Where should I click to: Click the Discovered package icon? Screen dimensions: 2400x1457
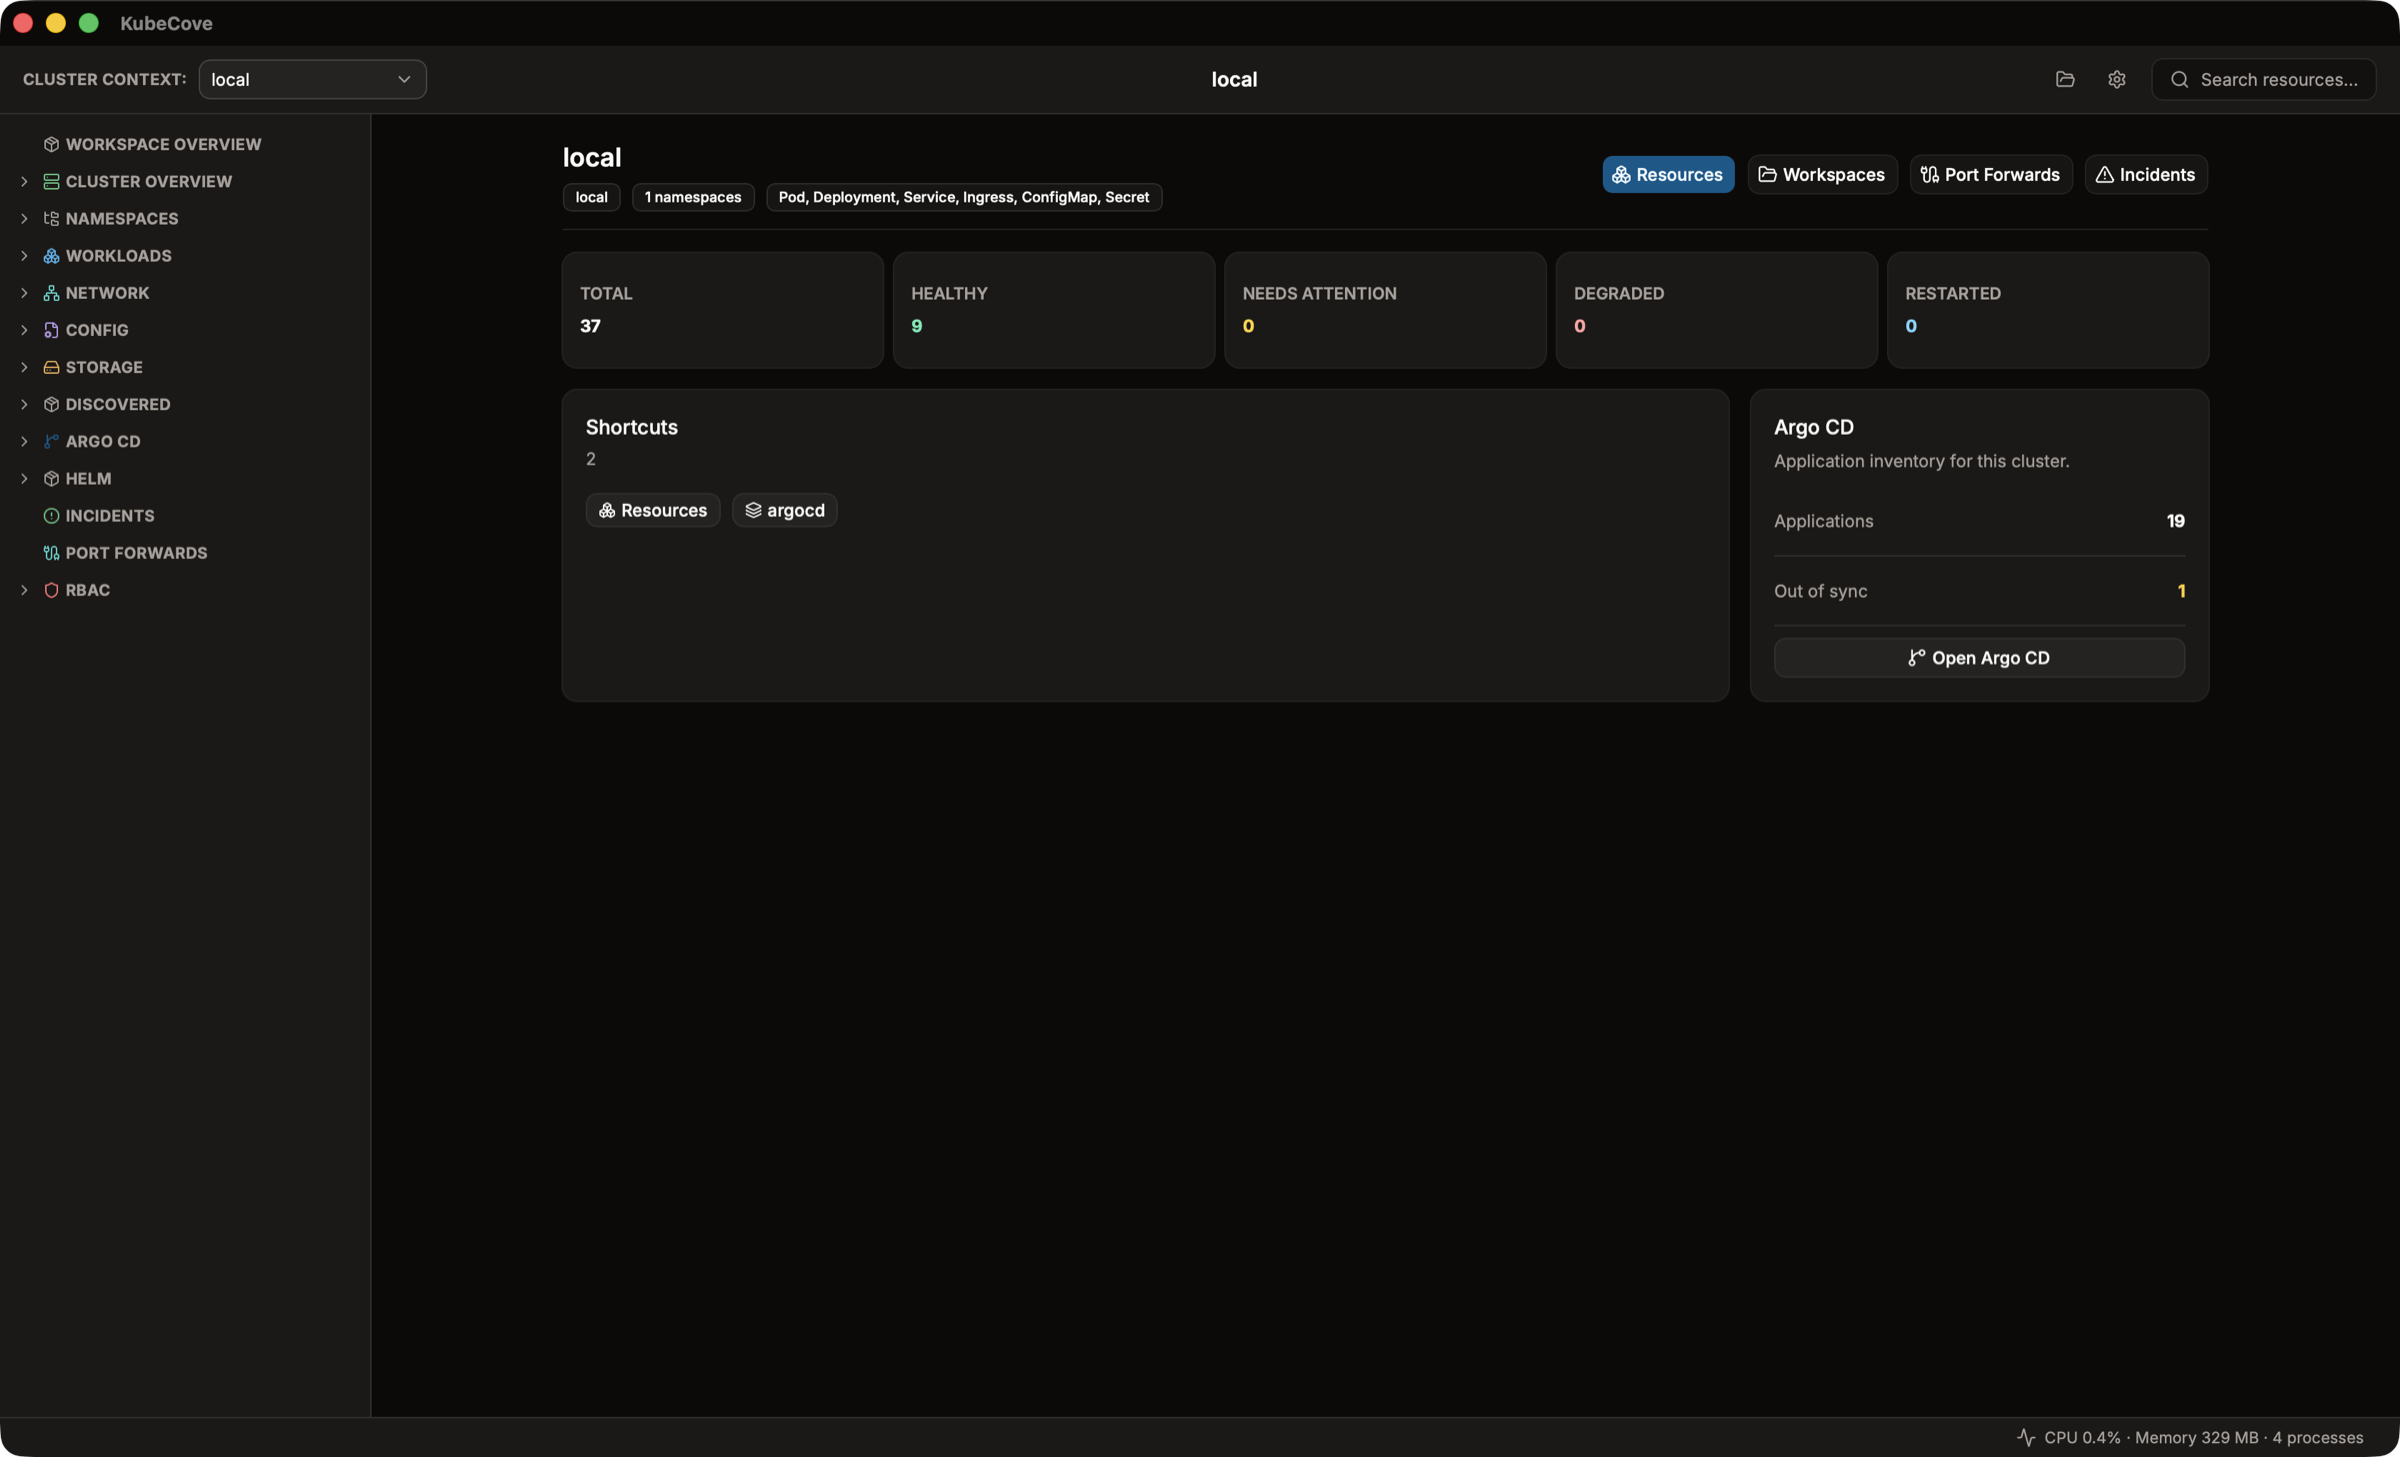coord(51,404)
